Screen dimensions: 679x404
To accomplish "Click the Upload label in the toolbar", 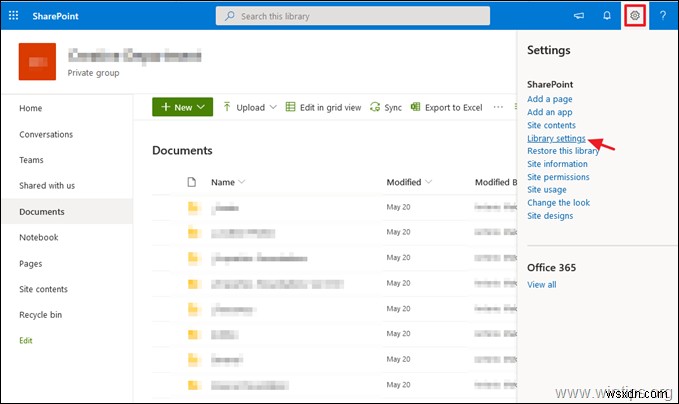I will tap(250, 107).
